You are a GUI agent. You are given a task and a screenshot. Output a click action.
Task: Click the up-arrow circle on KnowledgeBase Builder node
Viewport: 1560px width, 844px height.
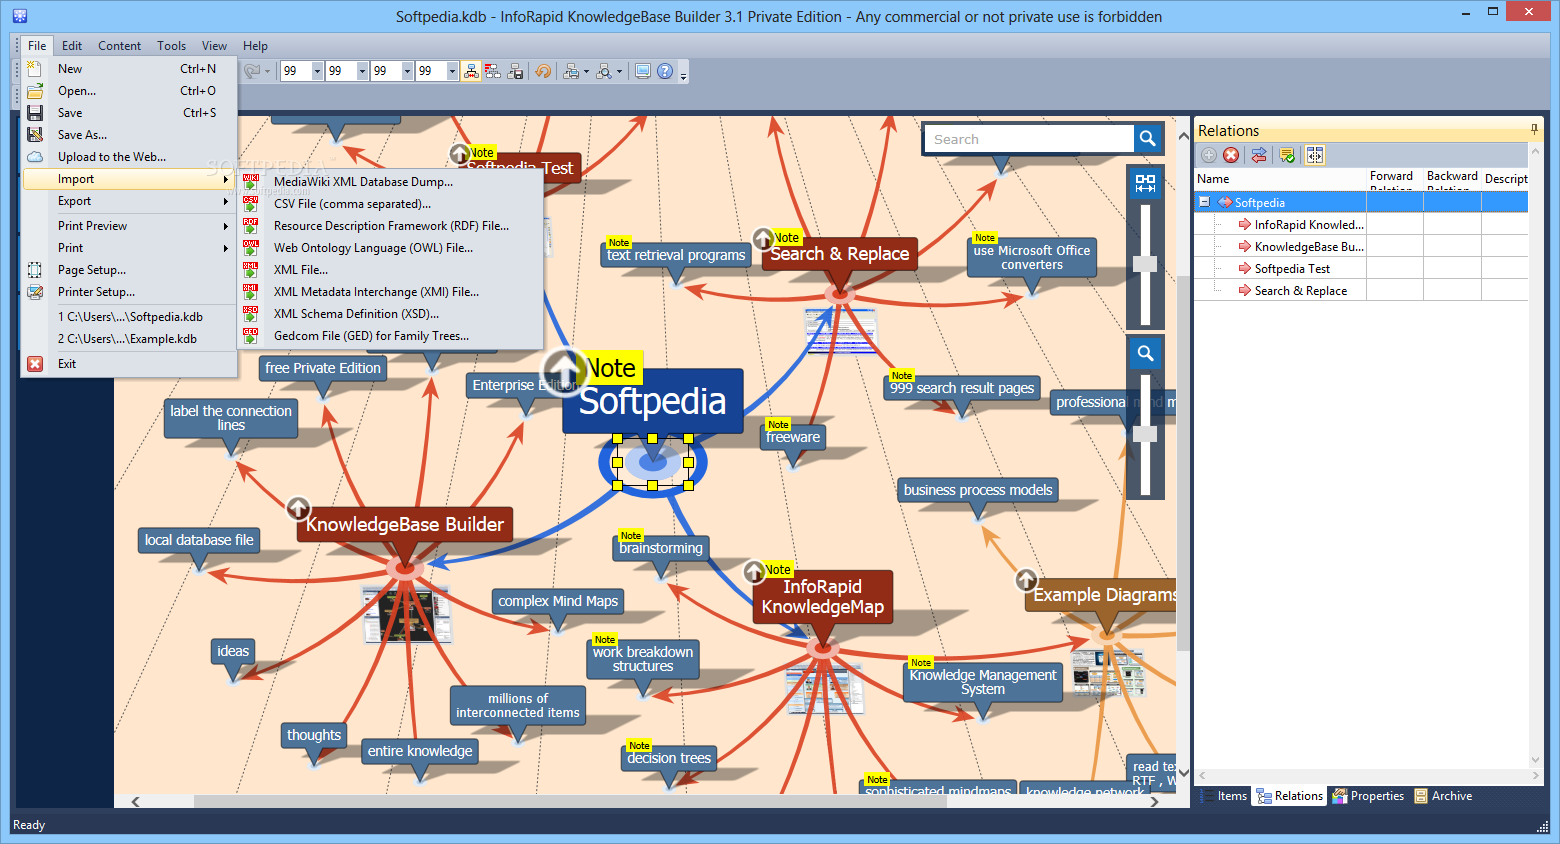[x=298, y=508]
